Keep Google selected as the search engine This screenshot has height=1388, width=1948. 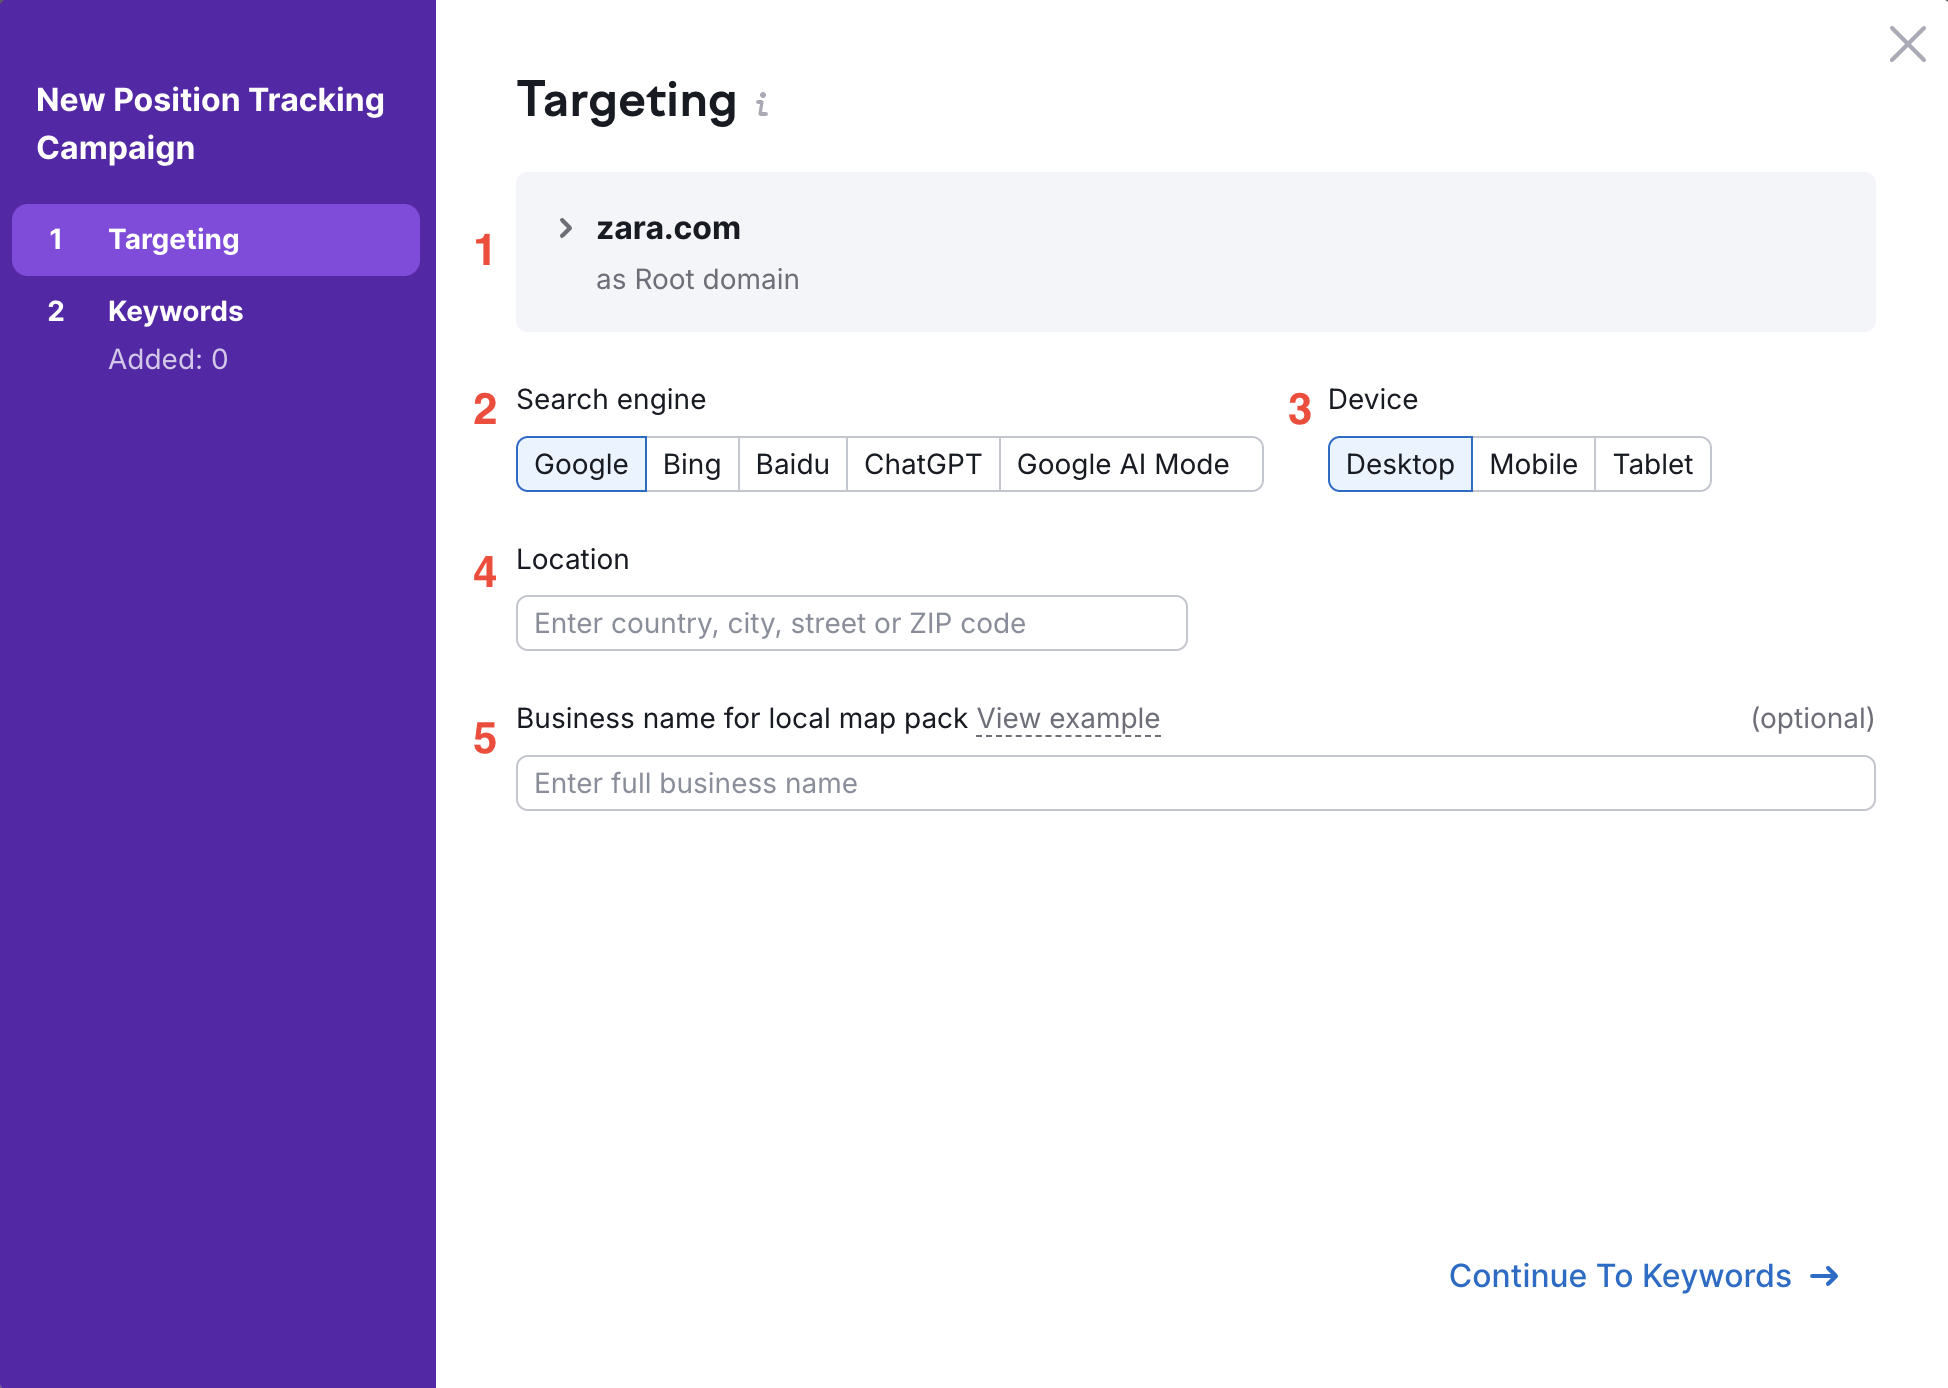(x=581, y=464)
